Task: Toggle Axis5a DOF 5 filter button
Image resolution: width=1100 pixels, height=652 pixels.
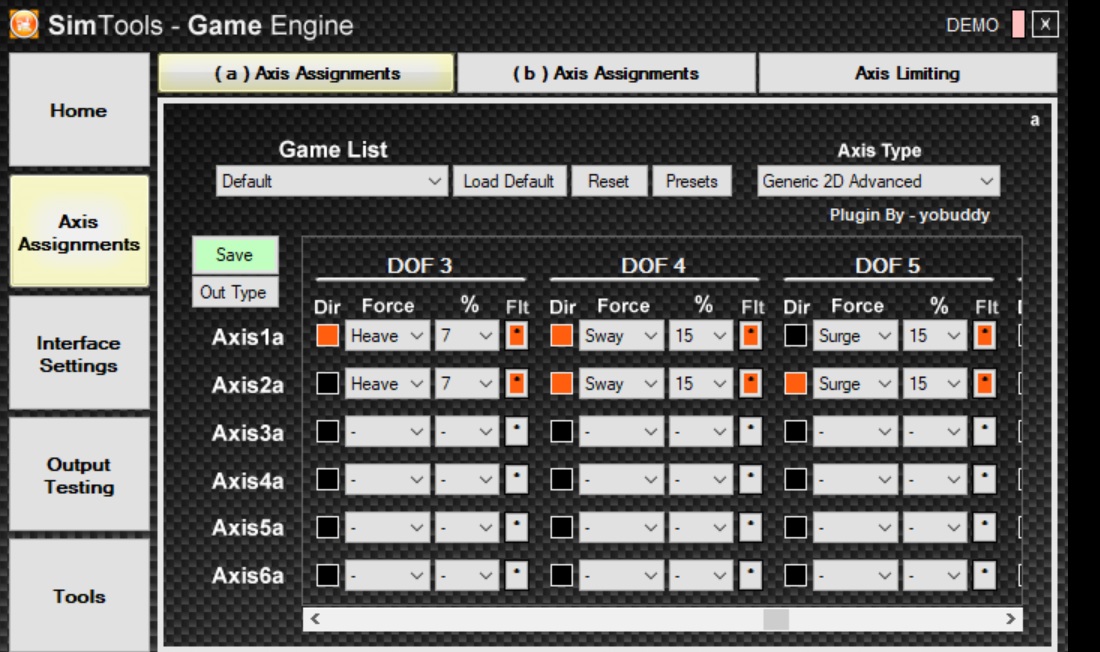Action: point(985,527)
